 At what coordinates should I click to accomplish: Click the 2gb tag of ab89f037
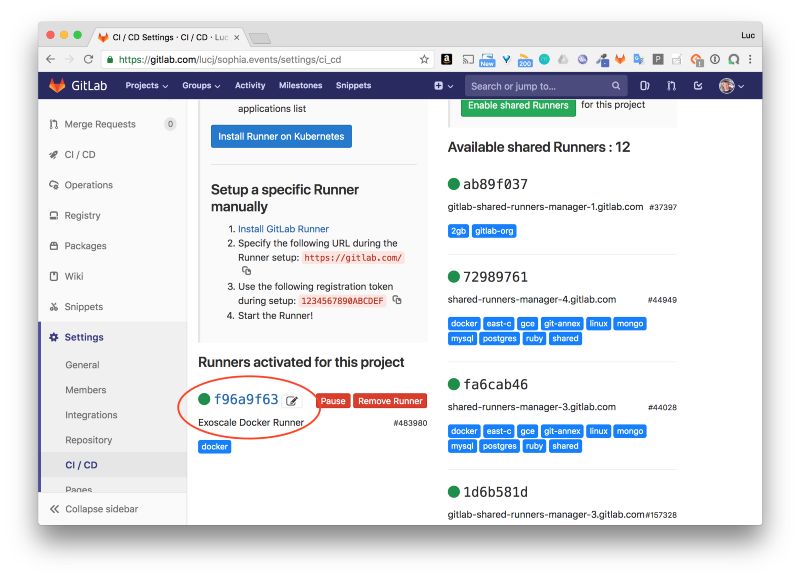pyautogui.click(x=458, y=231)
